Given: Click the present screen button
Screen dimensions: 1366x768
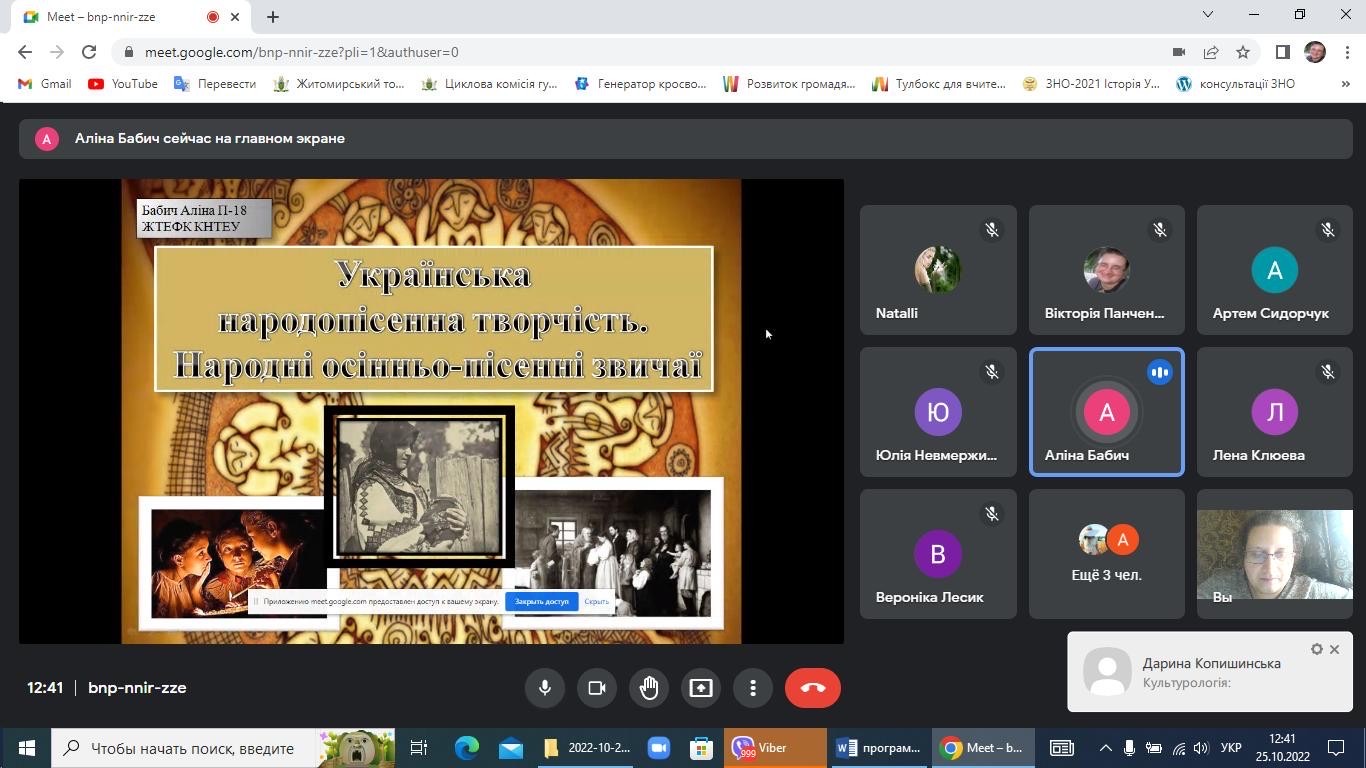Looking at the screenshot, I should pyautogui.click(x=701, y=688).
